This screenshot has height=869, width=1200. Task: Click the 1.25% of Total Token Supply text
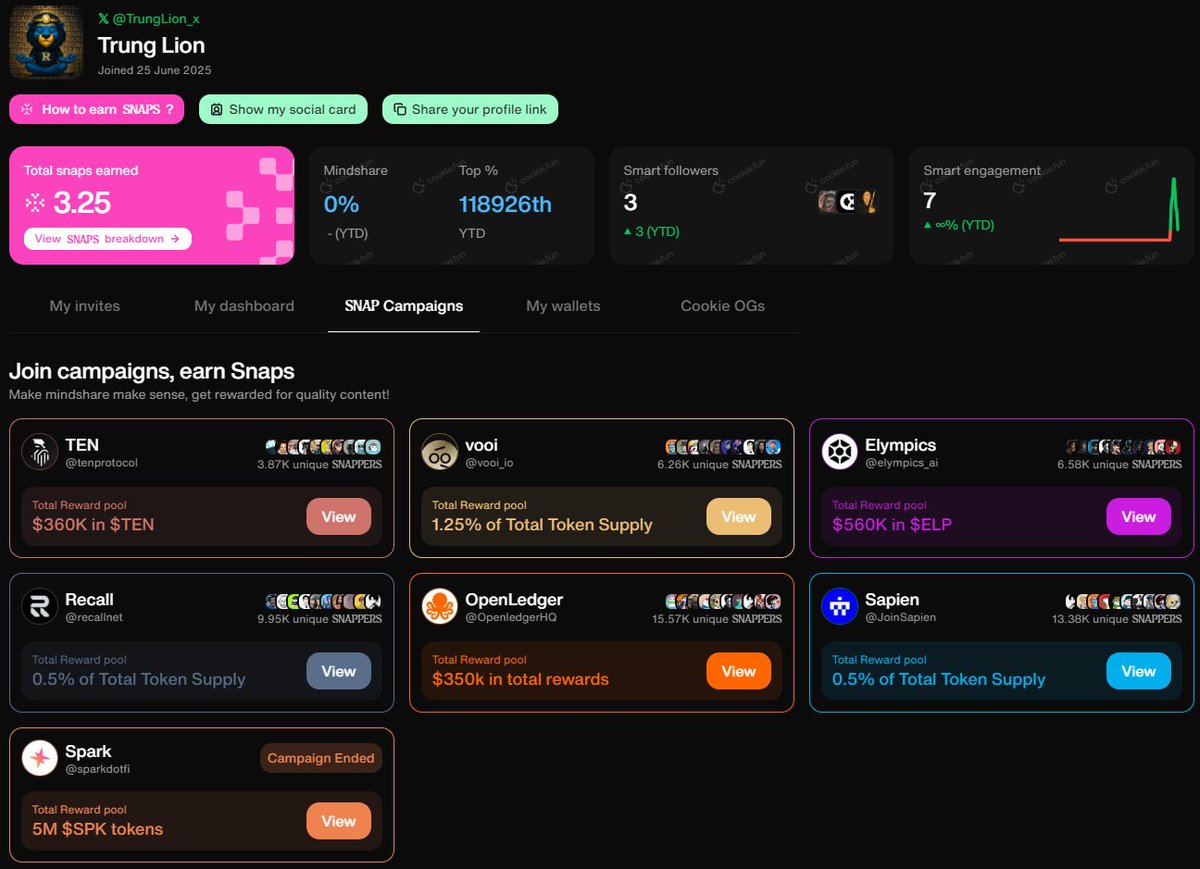coord(542,524)
